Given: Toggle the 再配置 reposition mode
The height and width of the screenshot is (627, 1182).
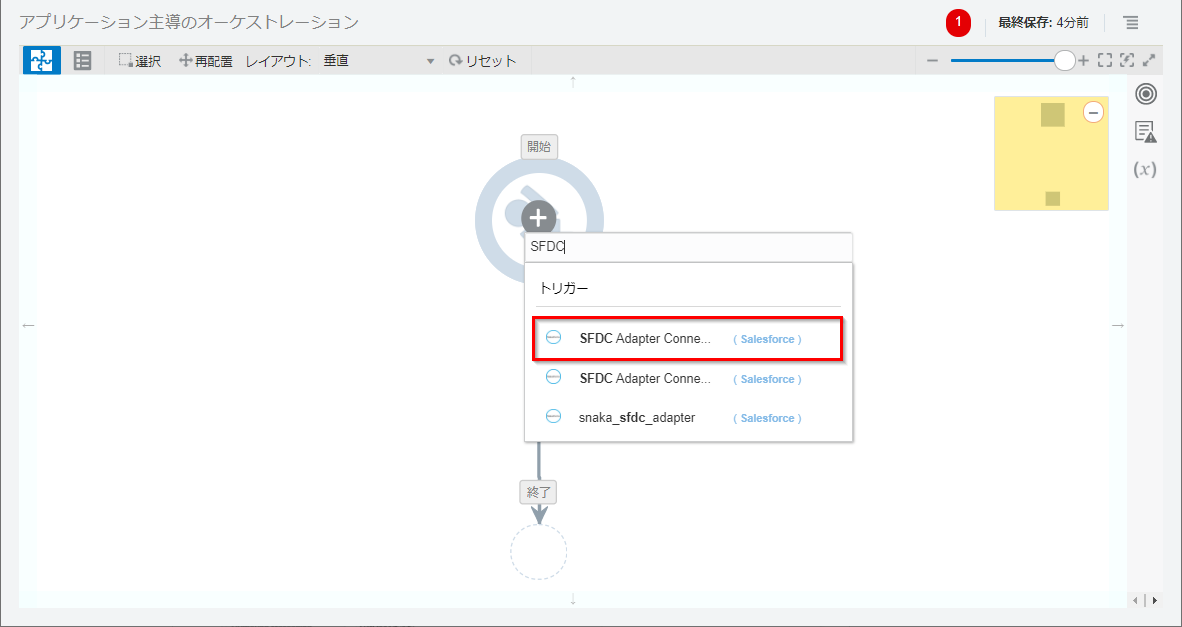Looking at the screenshot, I should pyautogui.click(x=205, y=61).
